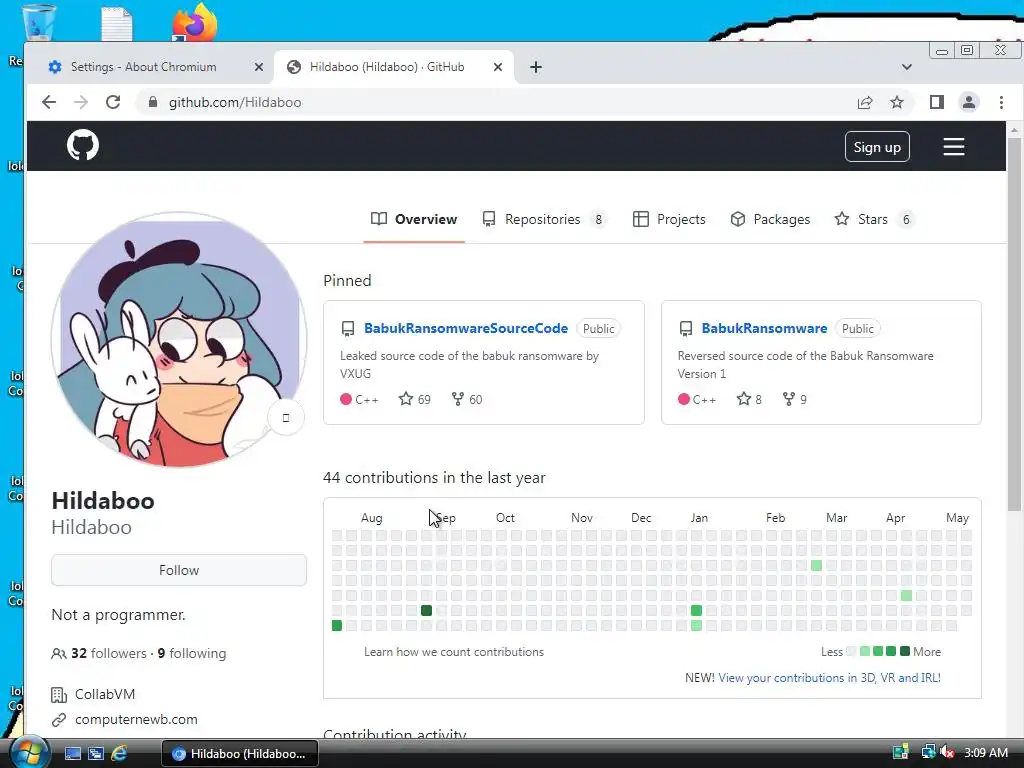The image size is (1024, 768).
Task: Select the light green April contribution square
Action: pos(906,596)
